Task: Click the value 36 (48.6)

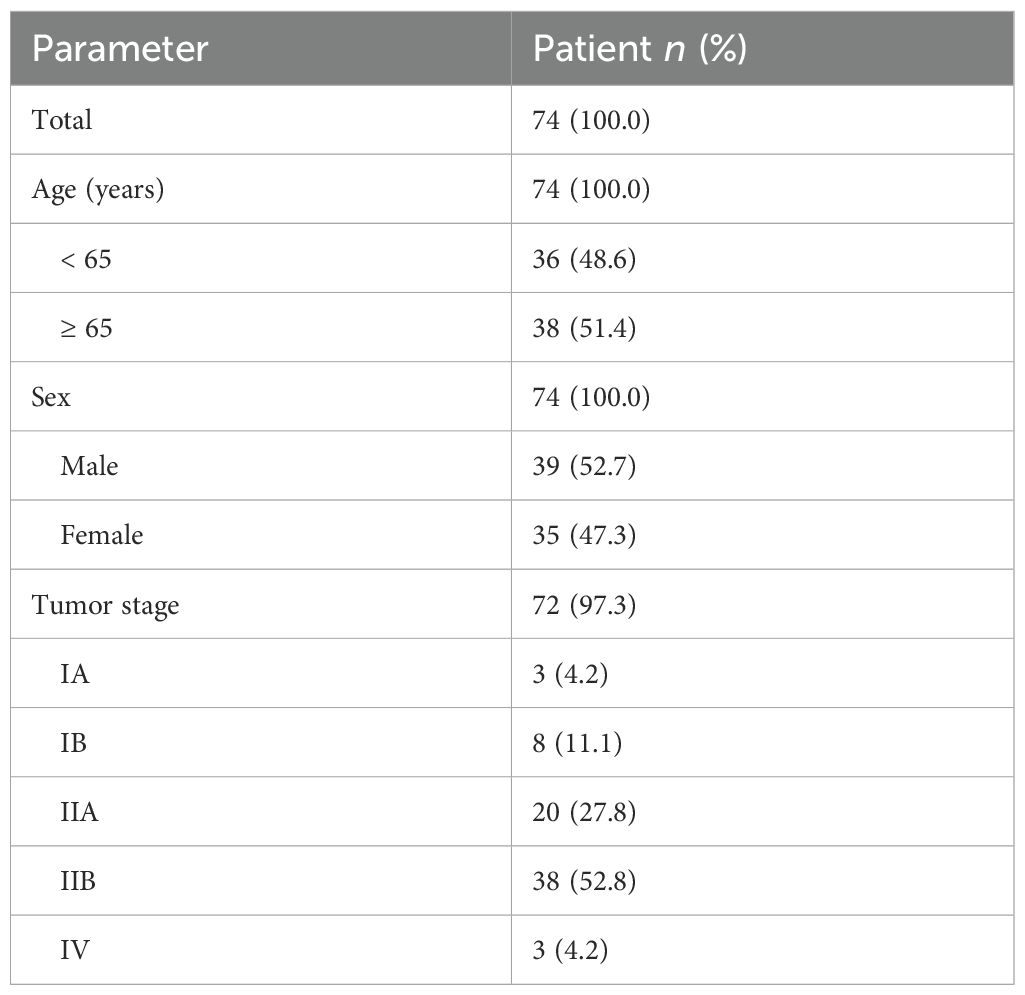Action: point(584,259)
